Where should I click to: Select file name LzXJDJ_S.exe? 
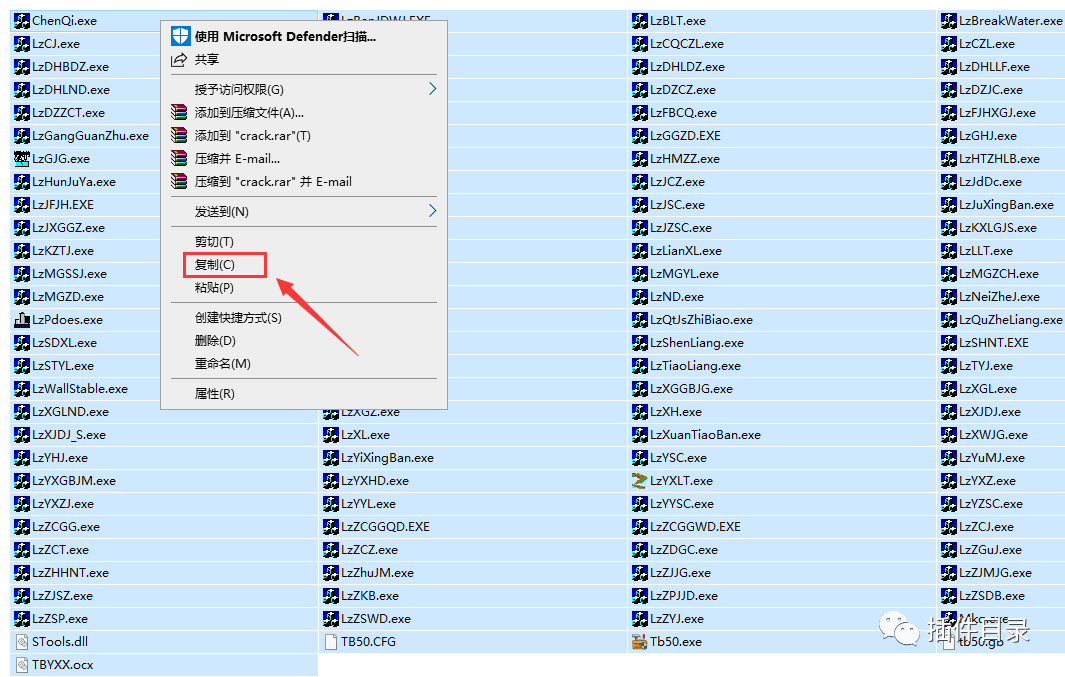[x=69, y=435]
